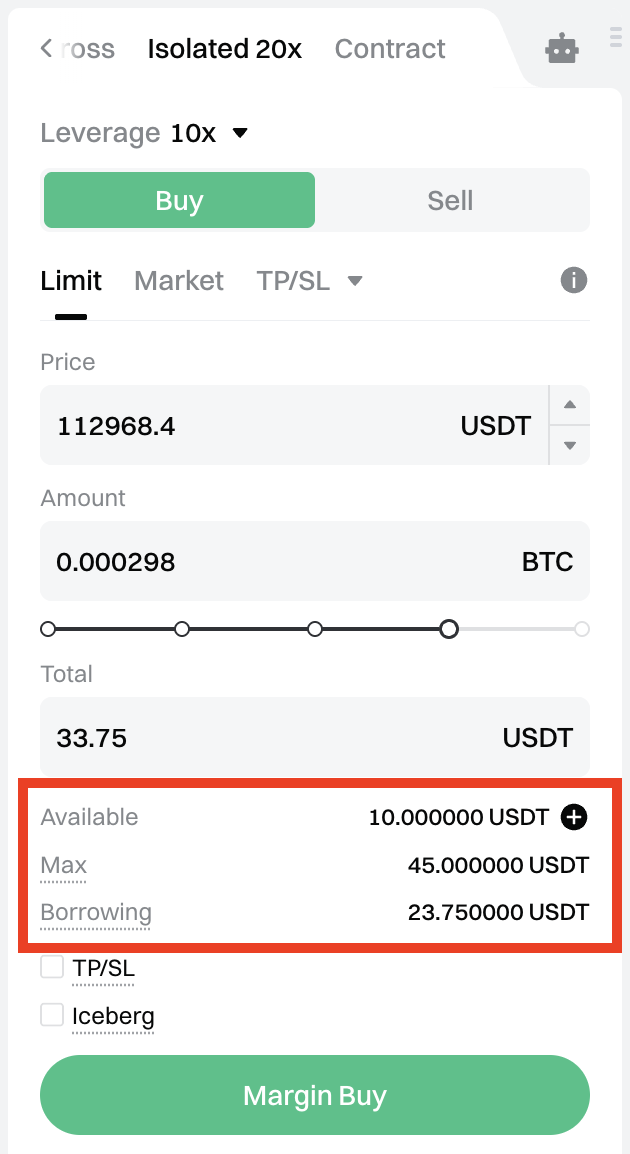Increase price with the up arrow
Viewport: 630px width, 1154px height.
tap(570, 405)
